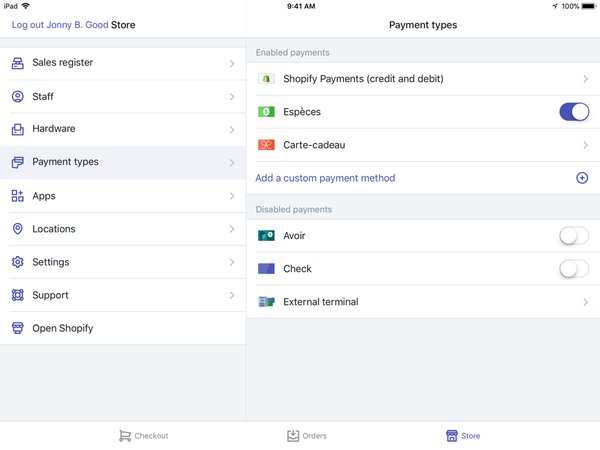
Task: Click the Settings gear icon
Action: point(17,262)
